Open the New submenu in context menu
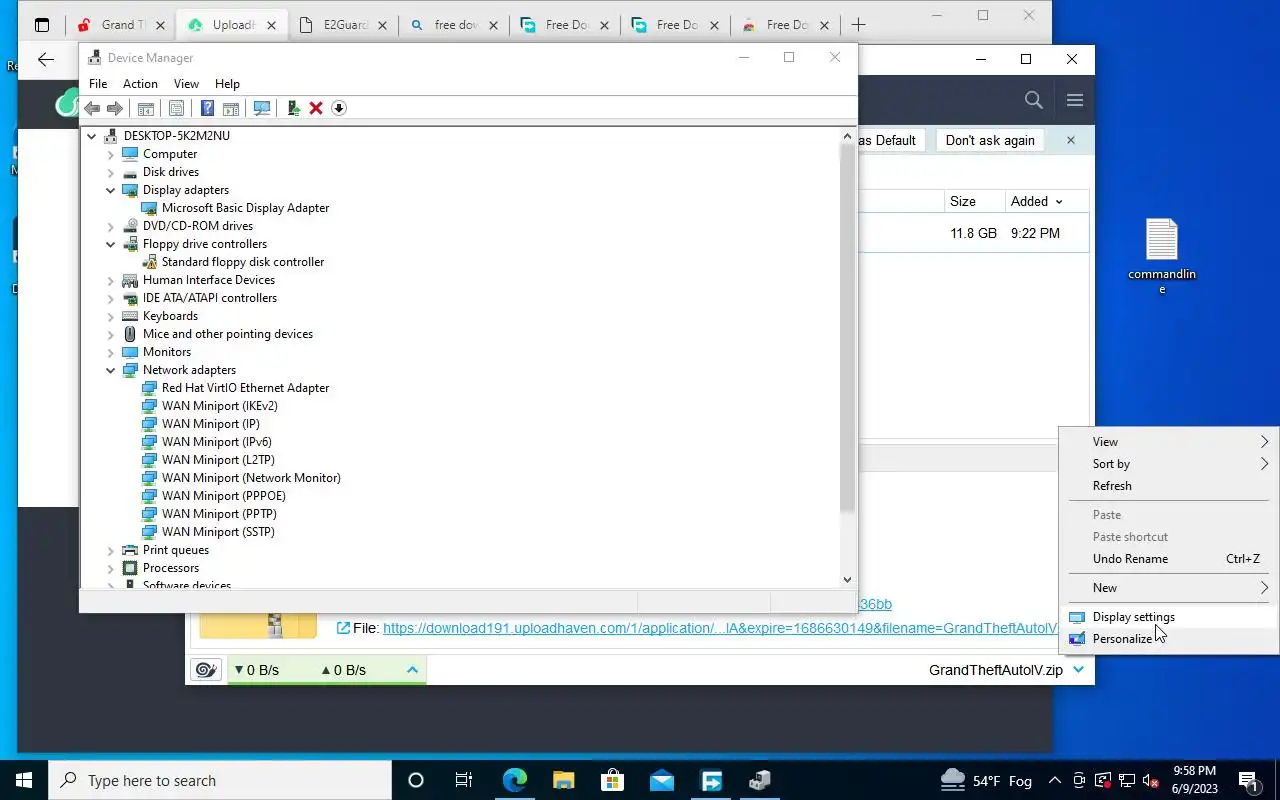Image resolution: width=1280 pixels, height=800 pixels. (x=1168, y=588)
